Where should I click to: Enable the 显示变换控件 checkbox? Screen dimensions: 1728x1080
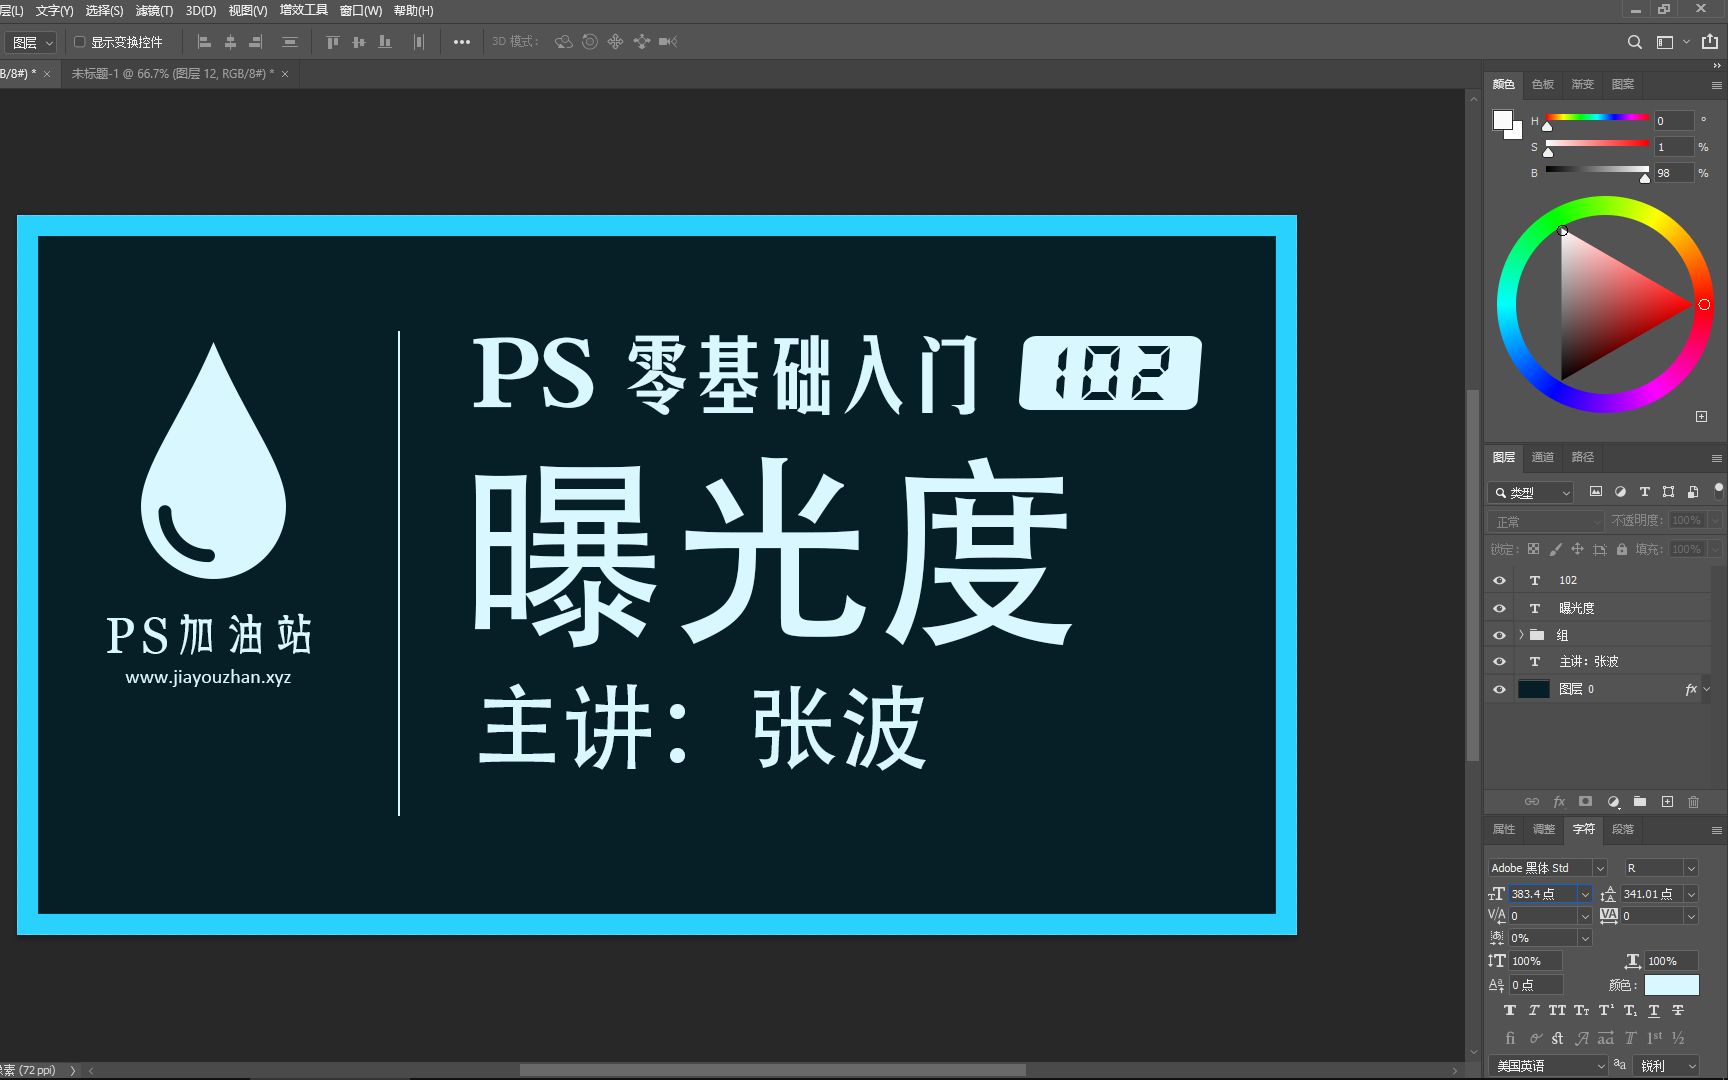[79, 42]
